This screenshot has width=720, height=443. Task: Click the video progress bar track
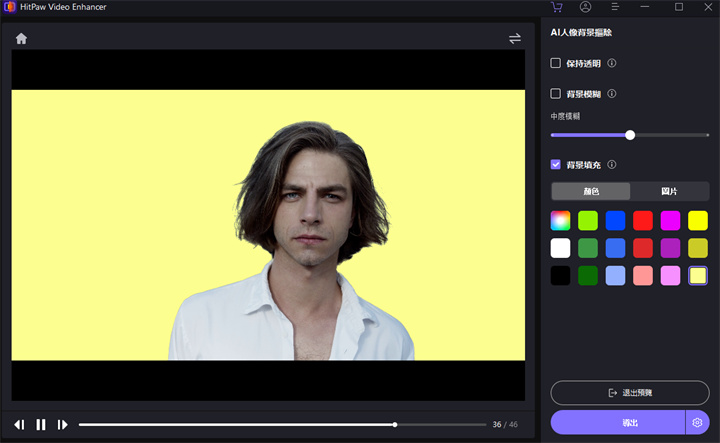click(280, 425)
